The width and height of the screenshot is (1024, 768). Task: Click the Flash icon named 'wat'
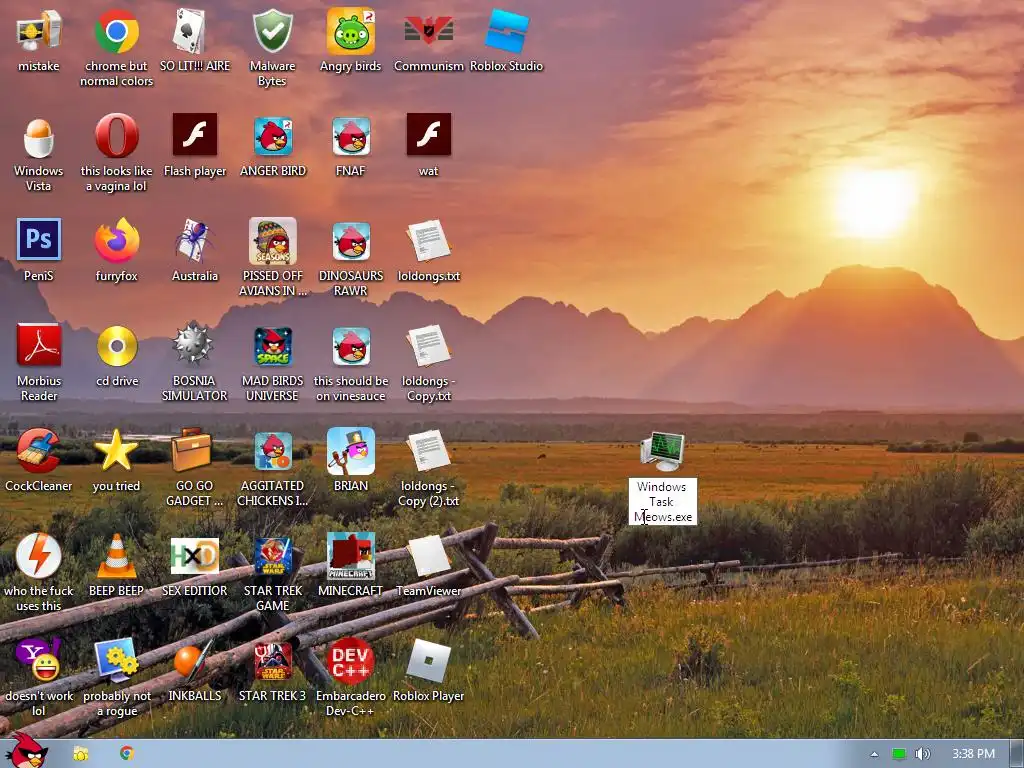click(428, 135)
